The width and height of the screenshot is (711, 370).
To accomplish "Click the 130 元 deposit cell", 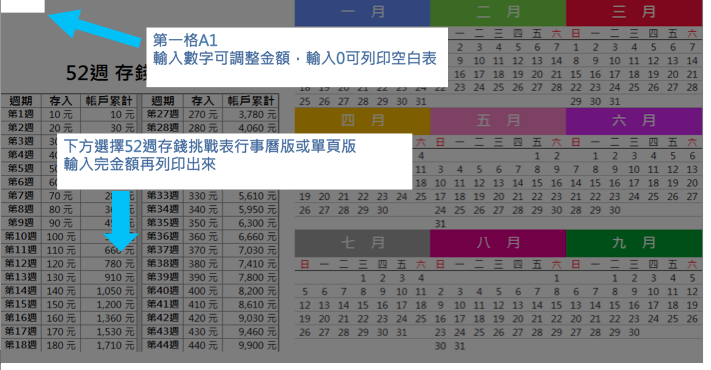I will point(61,278).
